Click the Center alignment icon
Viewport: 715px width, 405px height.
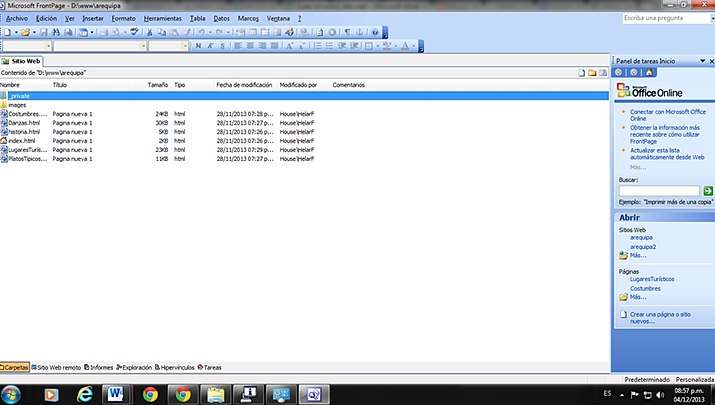click(x=250, y=46)
